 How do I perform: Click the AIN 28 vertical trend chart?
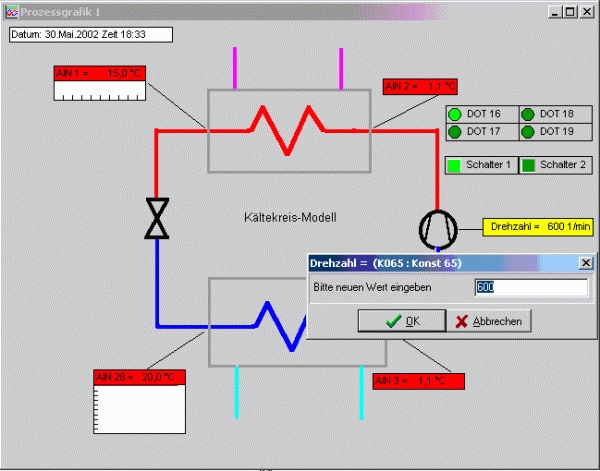click(x=139, y=409)
